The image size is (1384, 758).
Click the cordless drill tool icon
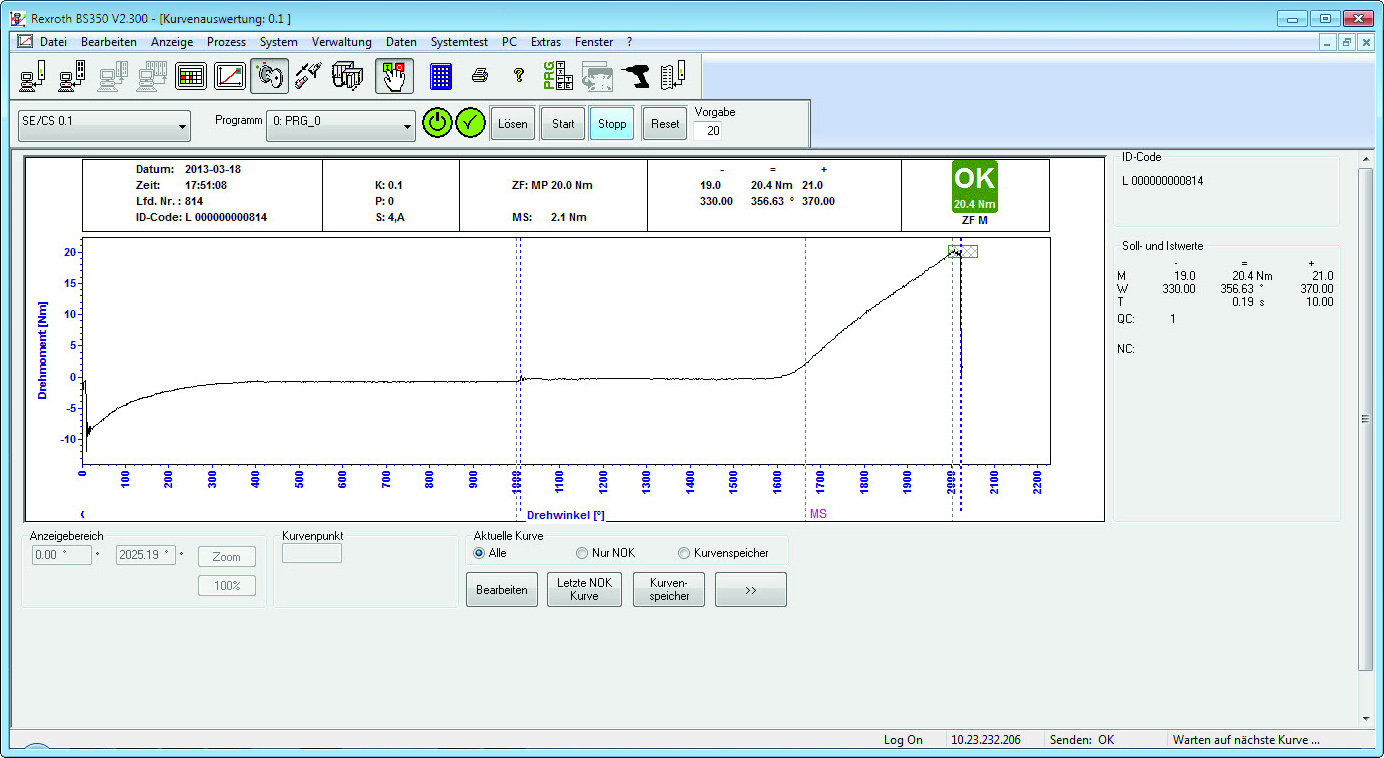[635, 76]
